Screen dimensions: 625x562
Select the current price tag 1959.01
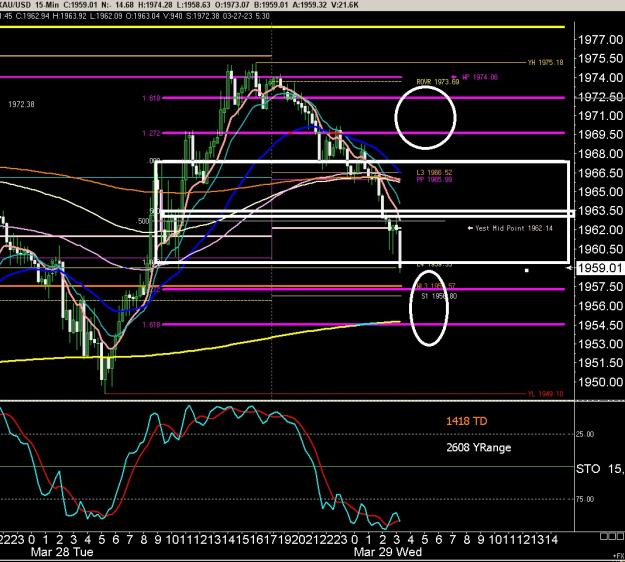600,268
